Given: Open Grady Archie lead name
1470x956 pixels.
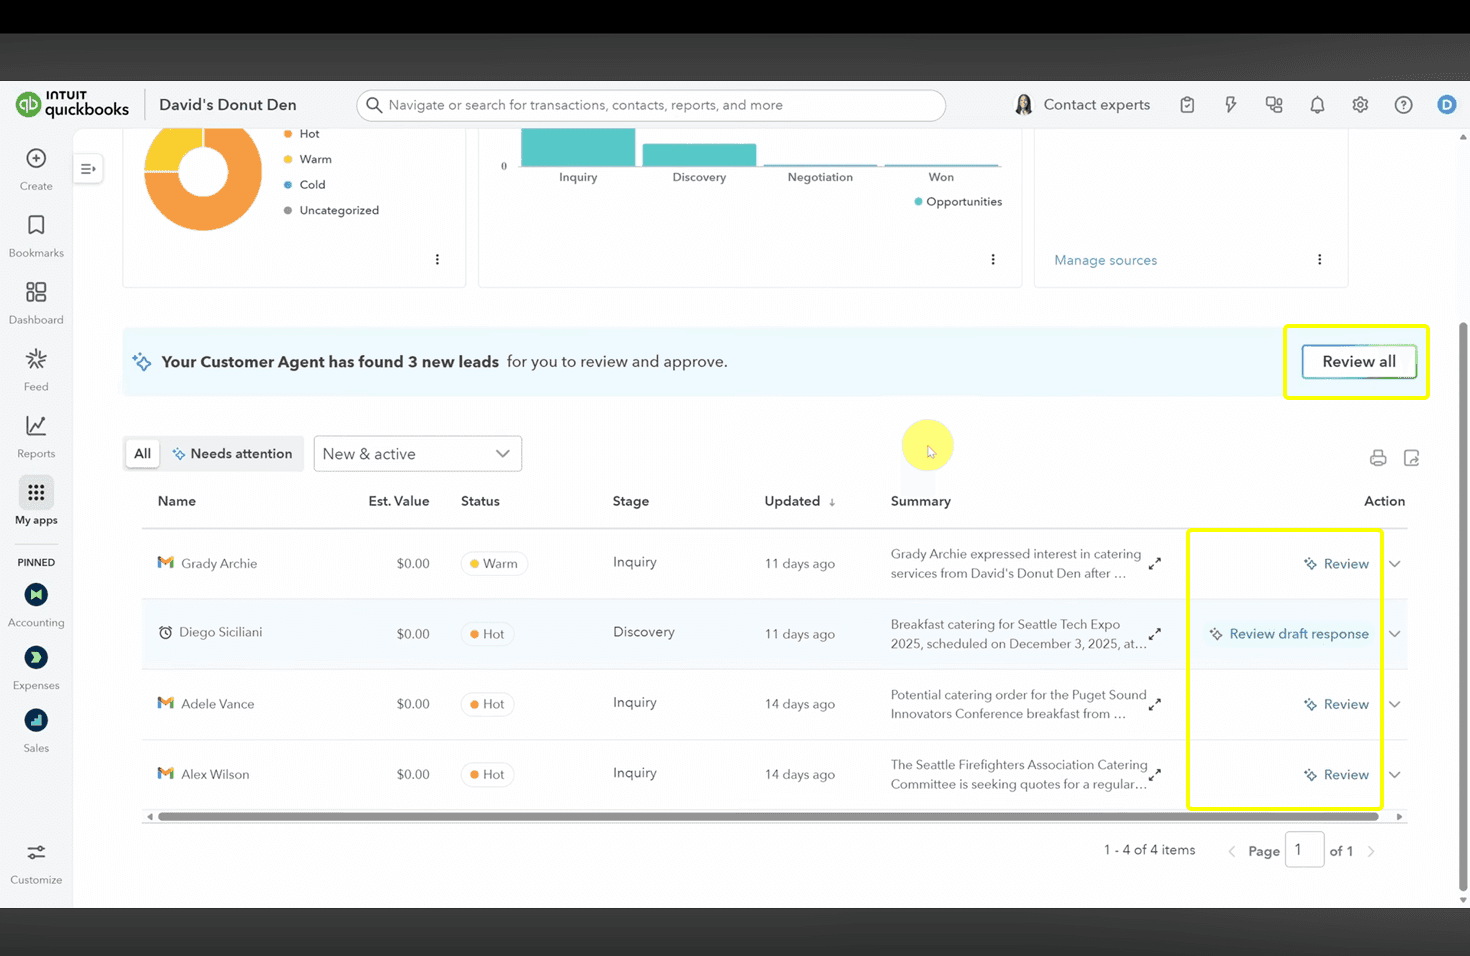Looking at the screenshot, I should (219, 564).
